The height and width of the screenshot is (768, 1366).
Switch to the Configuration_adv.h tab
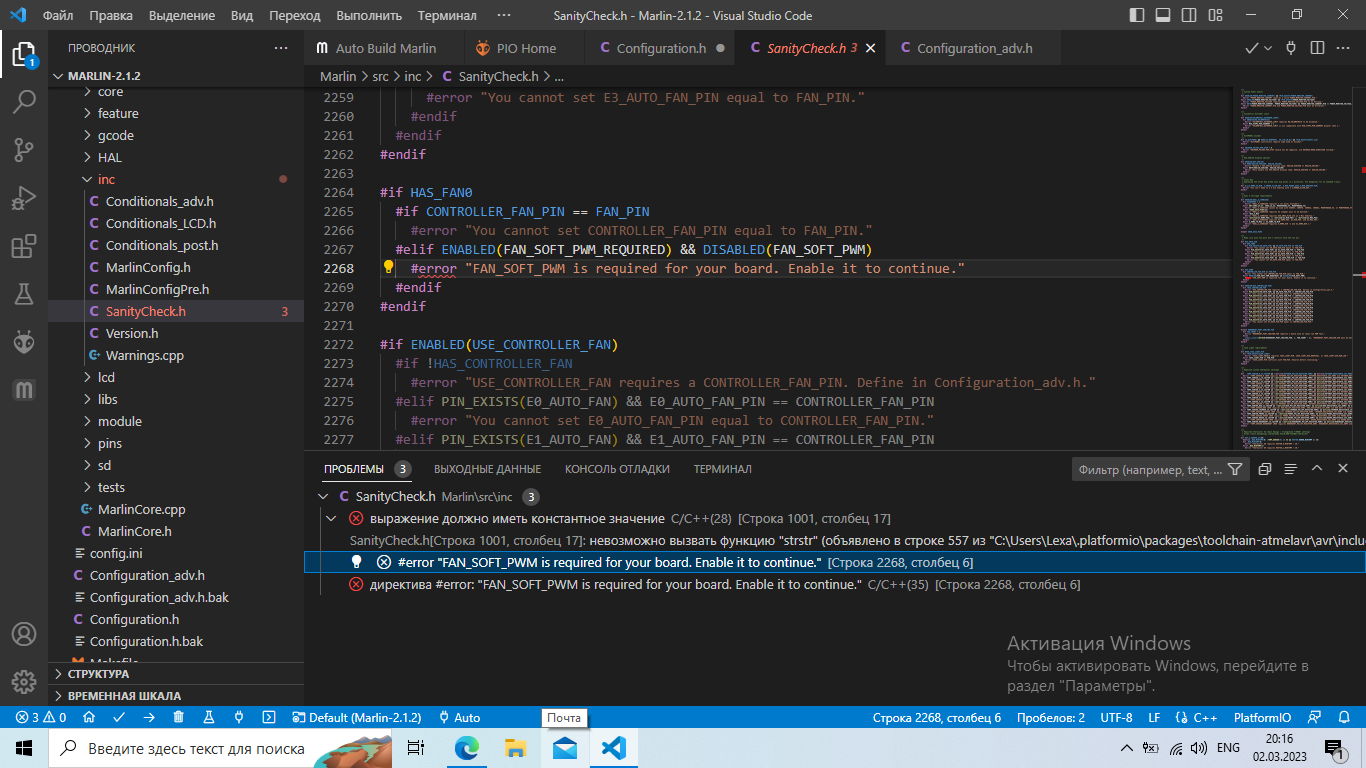pyautogui.click(x=974, y=48)
